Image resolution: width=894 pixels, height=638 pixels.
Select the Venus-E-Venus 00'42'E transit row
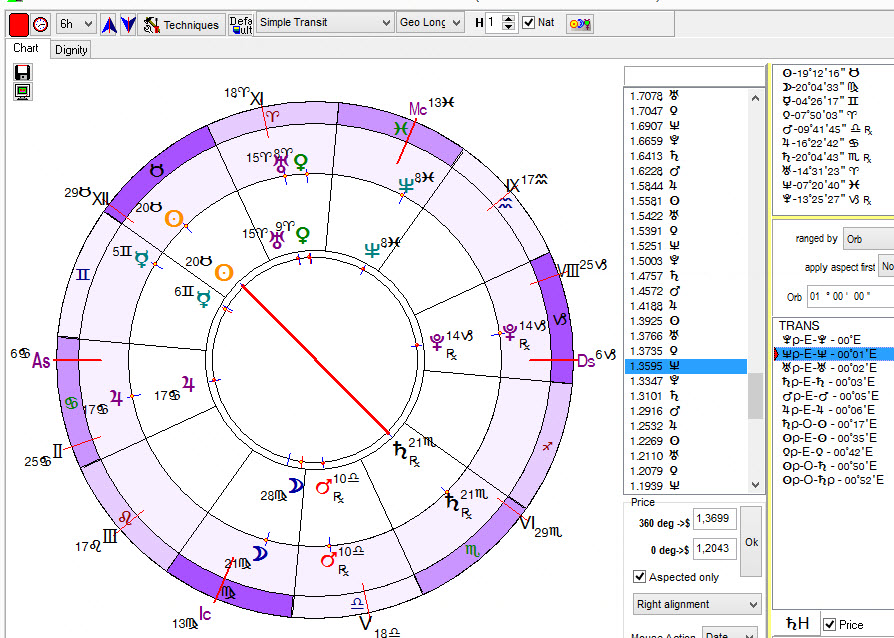834,452
